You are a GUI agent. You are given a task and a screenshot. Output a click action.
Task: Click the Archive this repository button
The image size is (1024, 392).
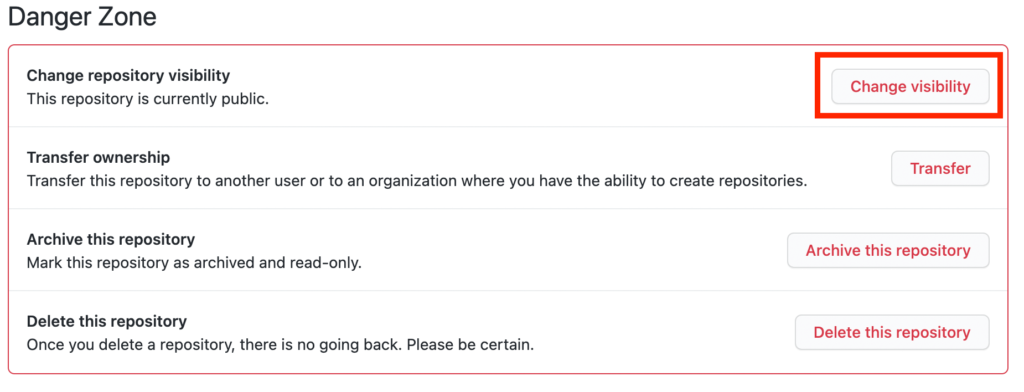[888, 250]
